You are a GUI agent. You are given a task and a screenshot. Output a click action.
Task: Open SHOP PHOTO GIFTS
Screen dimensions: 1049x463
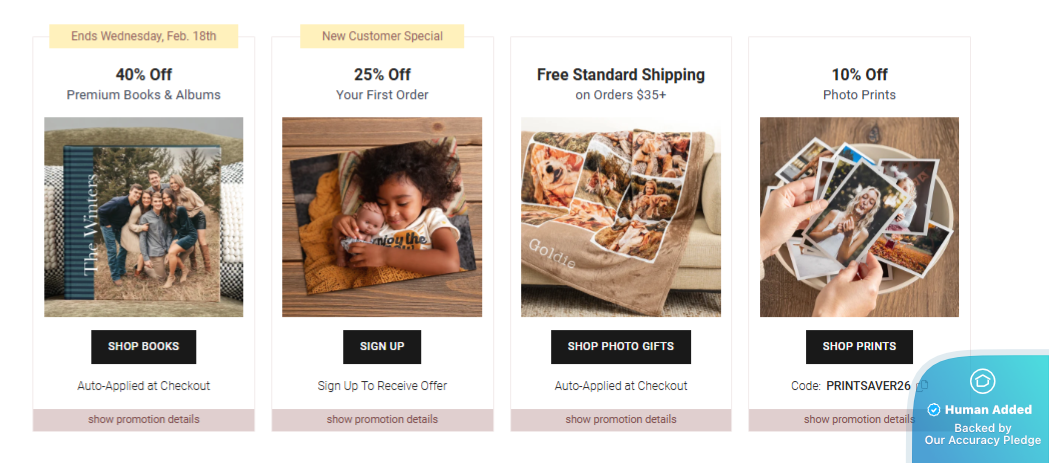[x=621, y=347]
